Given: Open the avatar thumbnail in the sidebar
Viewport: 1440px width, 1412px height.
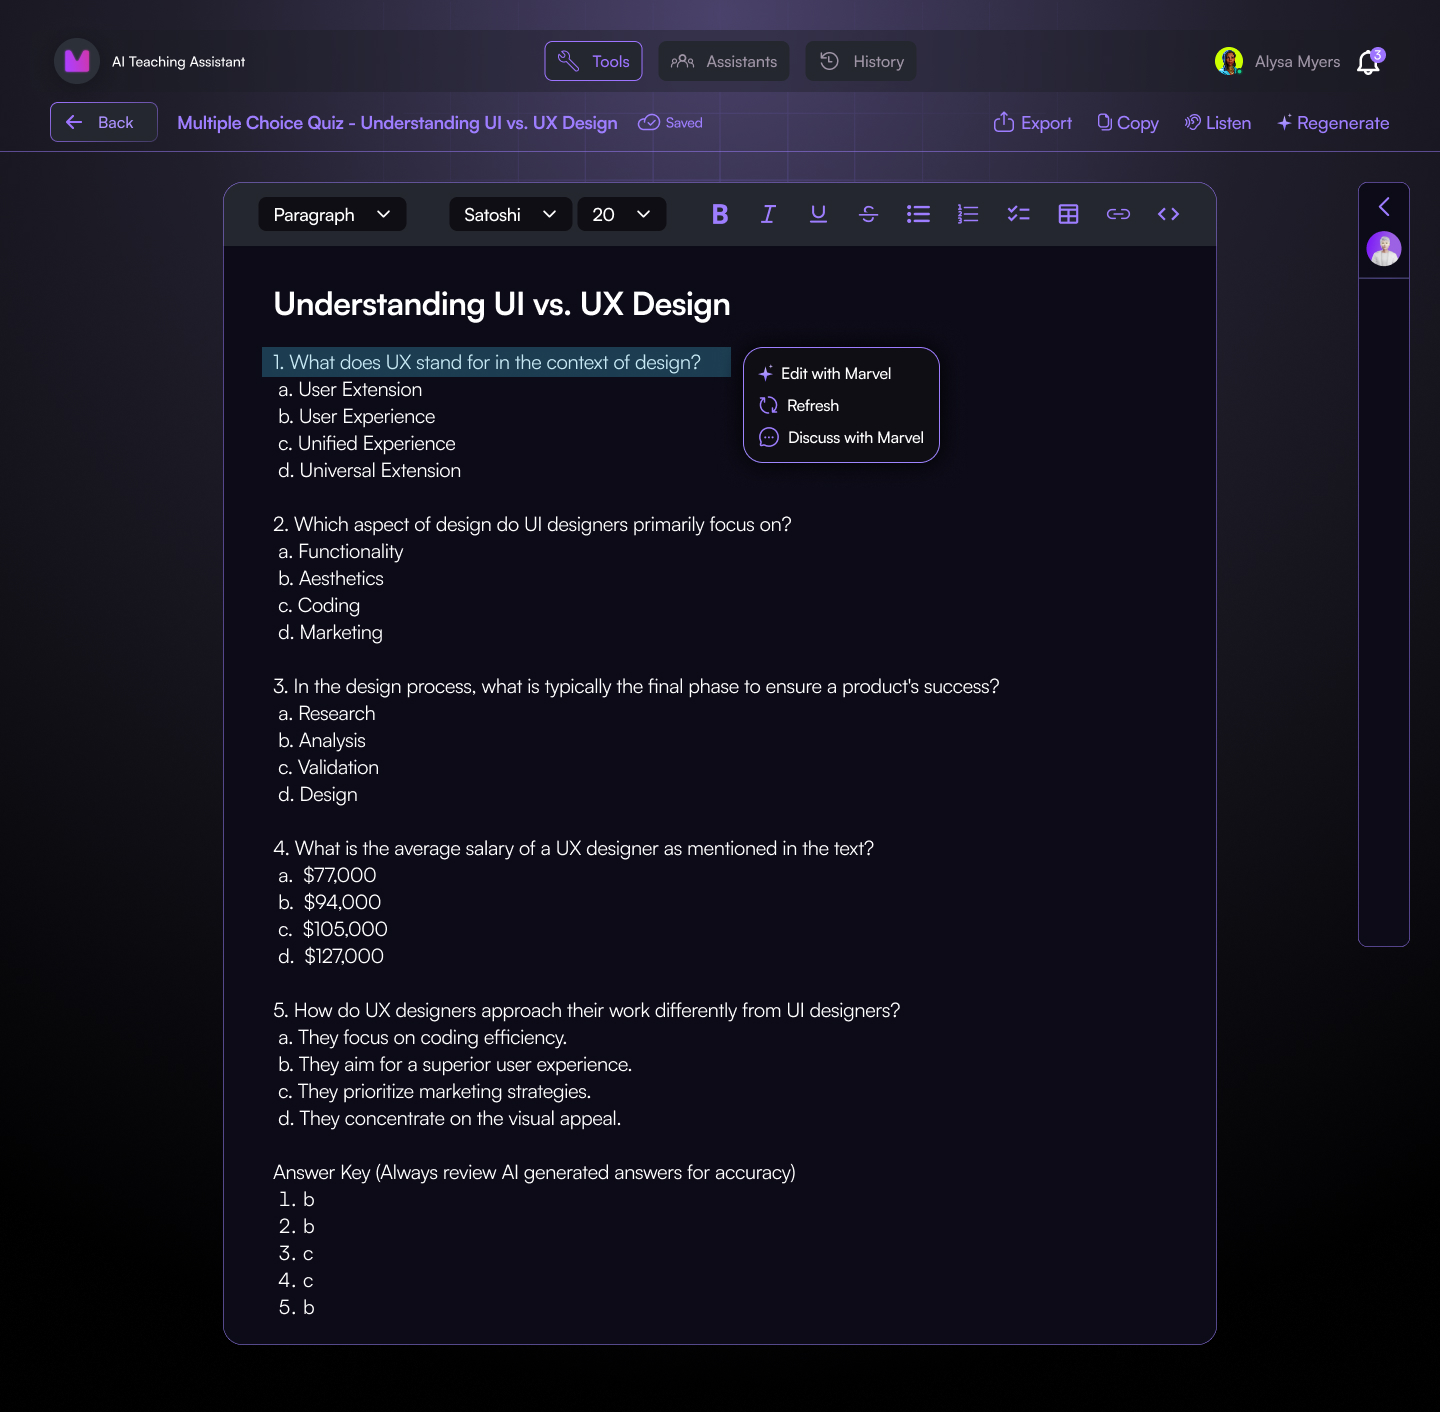Looking at the screenshot, I should pos(1384,248).
